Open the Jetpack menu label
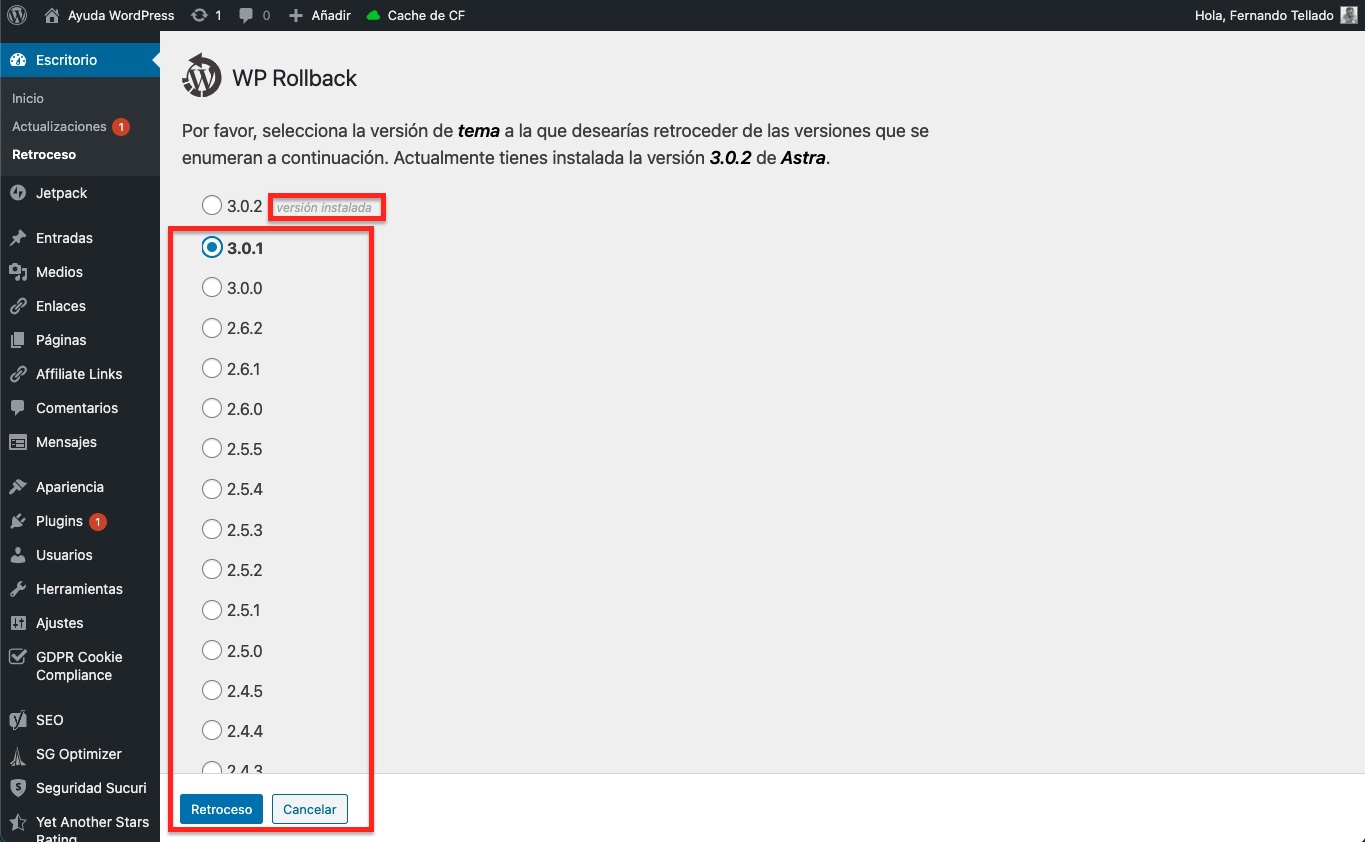This screenshot has height=842, width=1365. click(x=62, y=193)
